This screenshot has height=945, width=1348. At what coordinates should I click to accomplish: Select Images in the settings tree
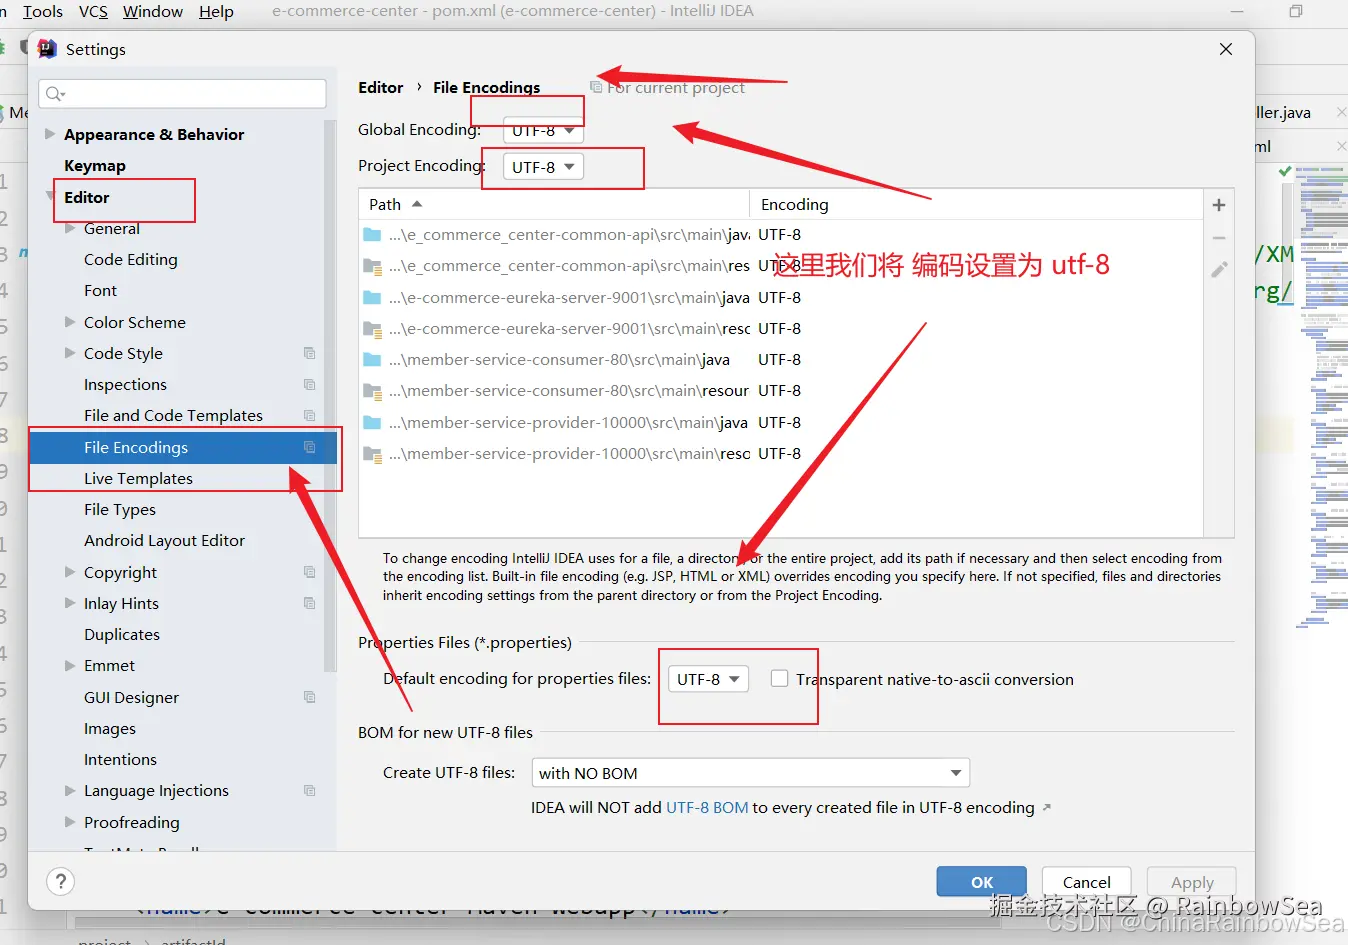(x=110, y=728)
